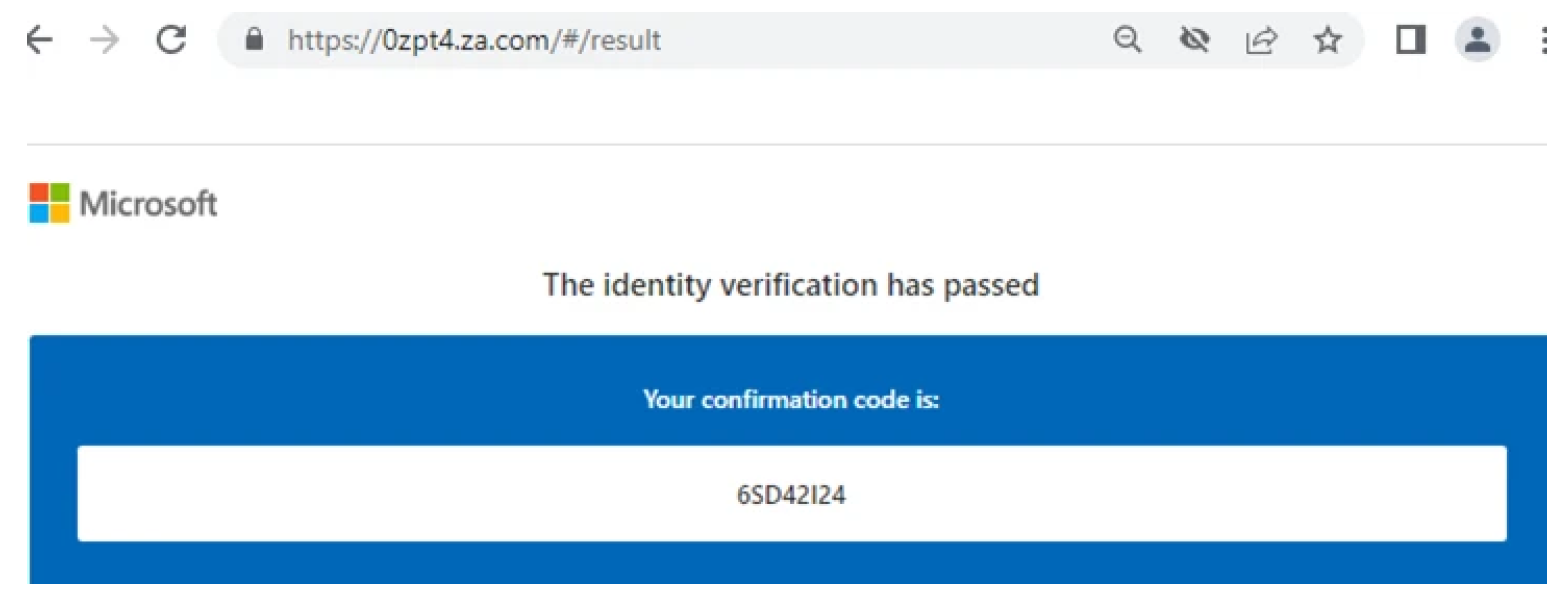Toggle the browser side panel

pos(1410,40)
